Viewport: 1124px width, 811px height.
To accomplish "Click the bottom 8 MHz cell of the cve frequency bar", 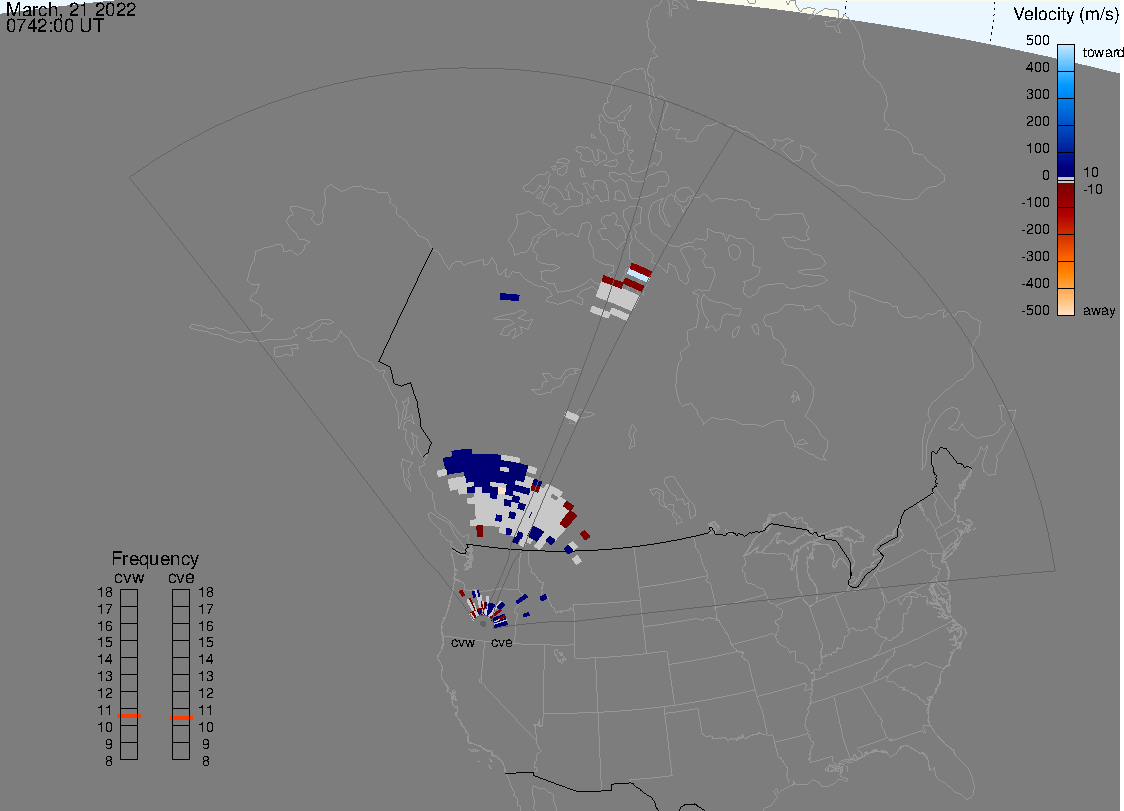I will [x=181, y=751].
